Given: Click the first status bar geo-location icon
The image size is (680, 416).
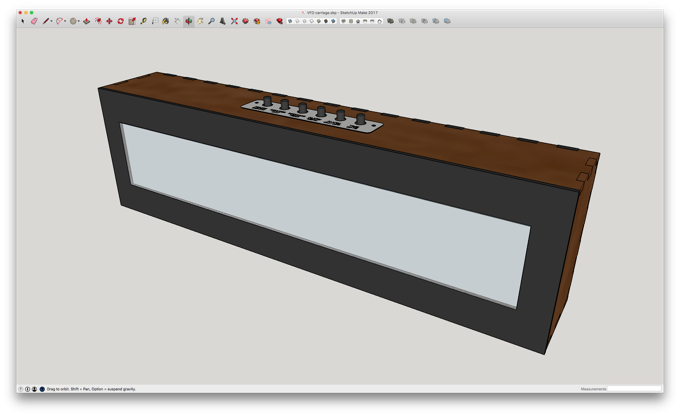Looking at the screenshot, I should coord(20,389).
